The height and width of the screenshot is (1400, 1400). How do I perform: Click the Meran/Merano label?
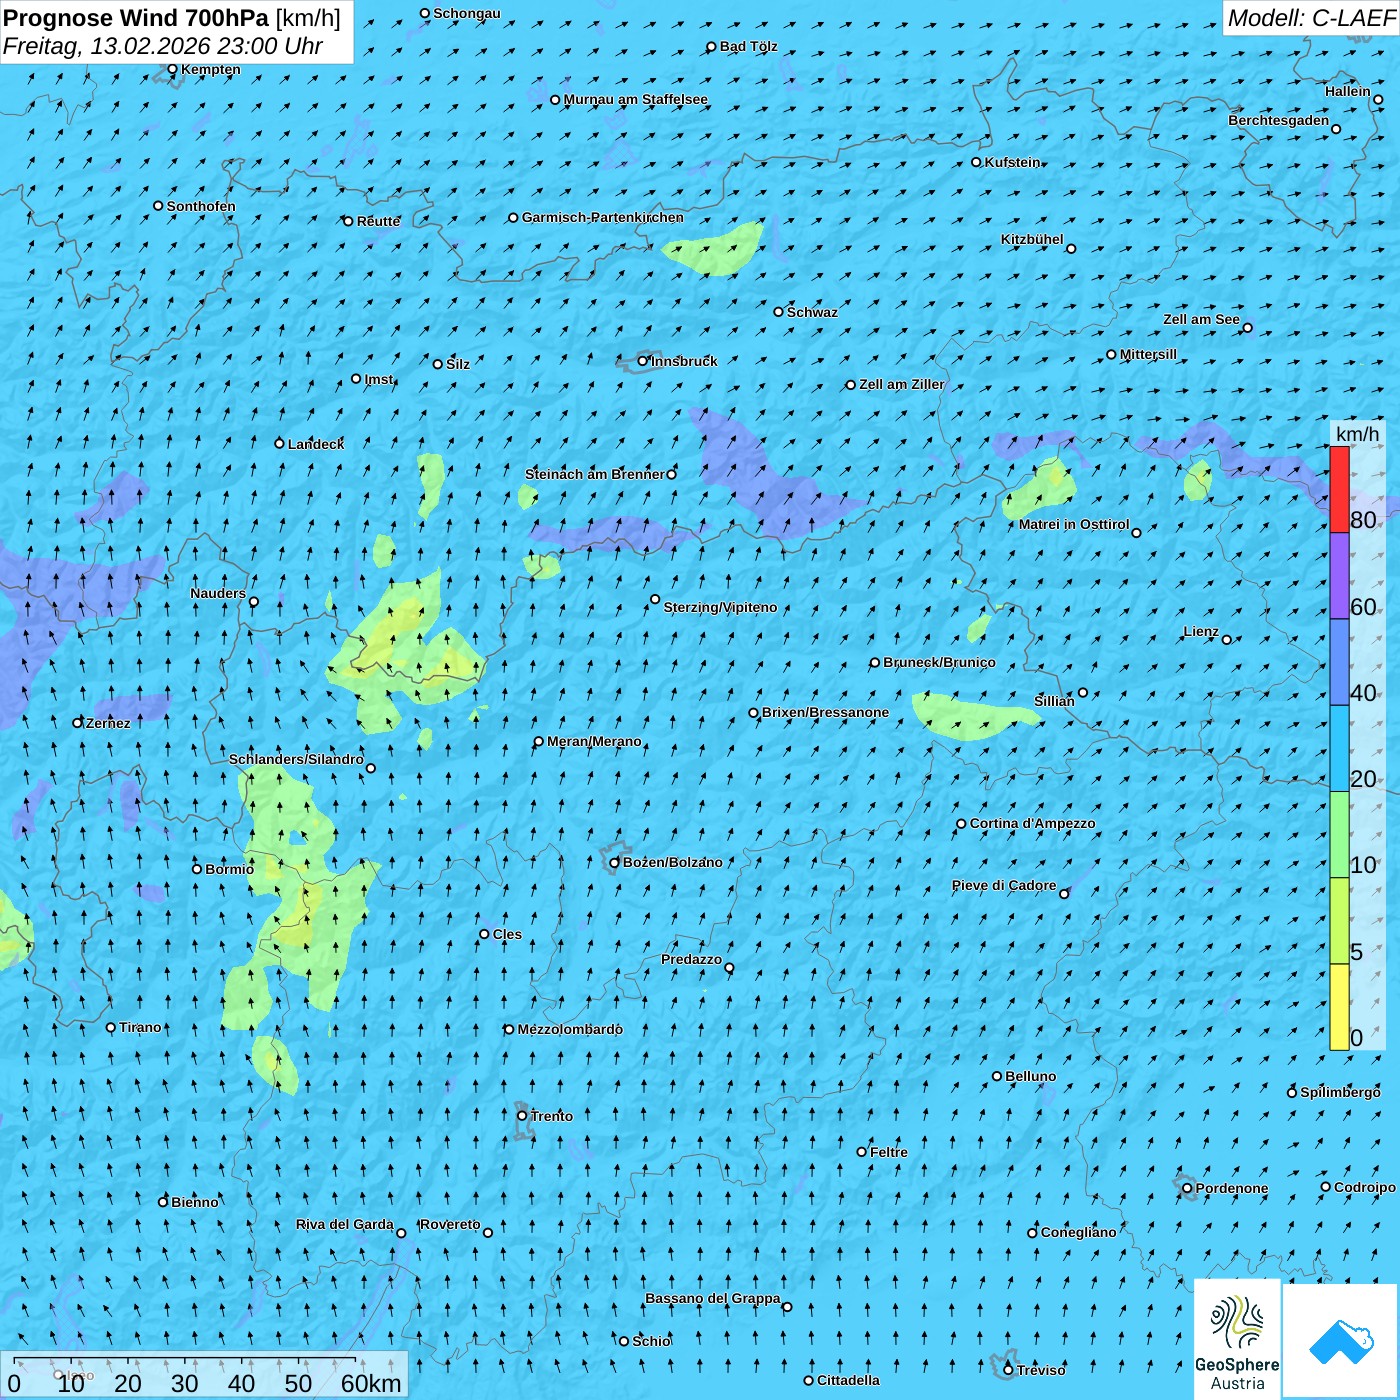[x=594, y=741]
